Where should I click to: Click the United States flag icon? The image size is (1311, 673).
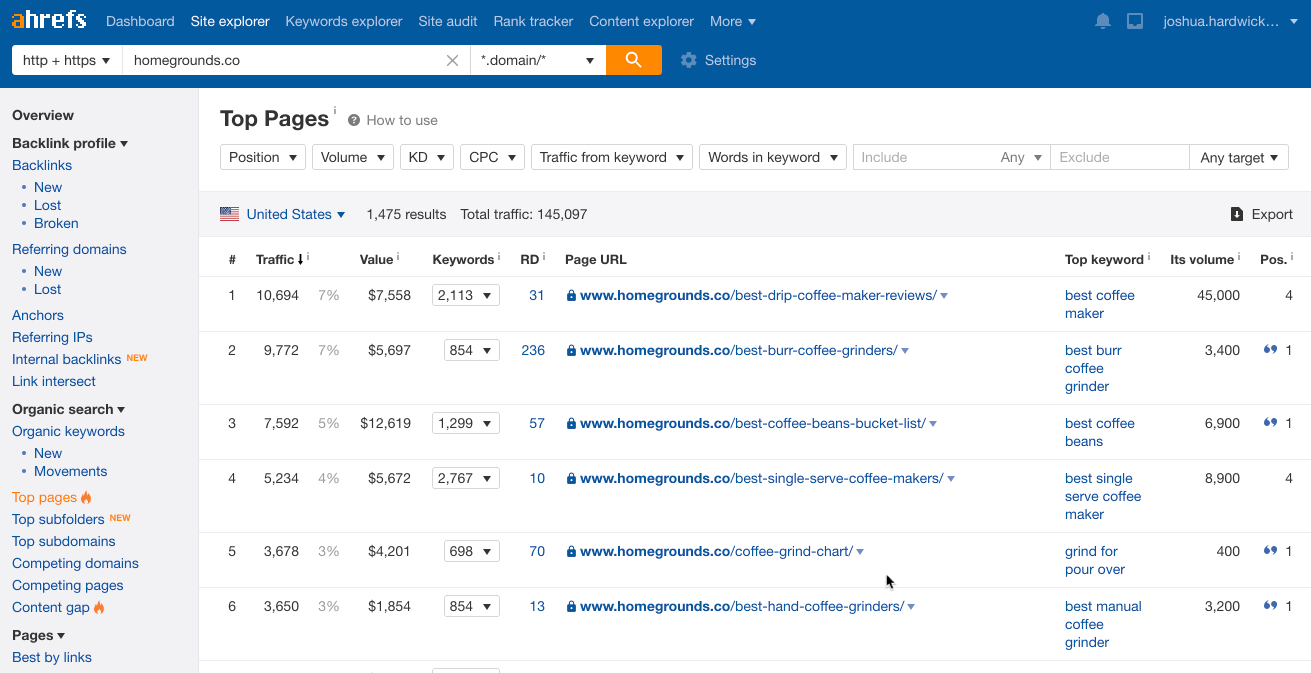229,213
